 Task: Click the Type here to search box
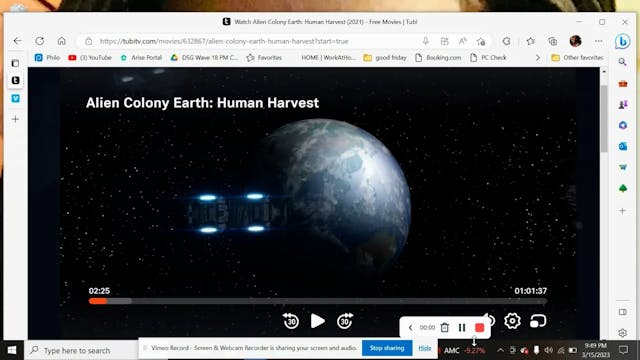(x=82, y=350)
